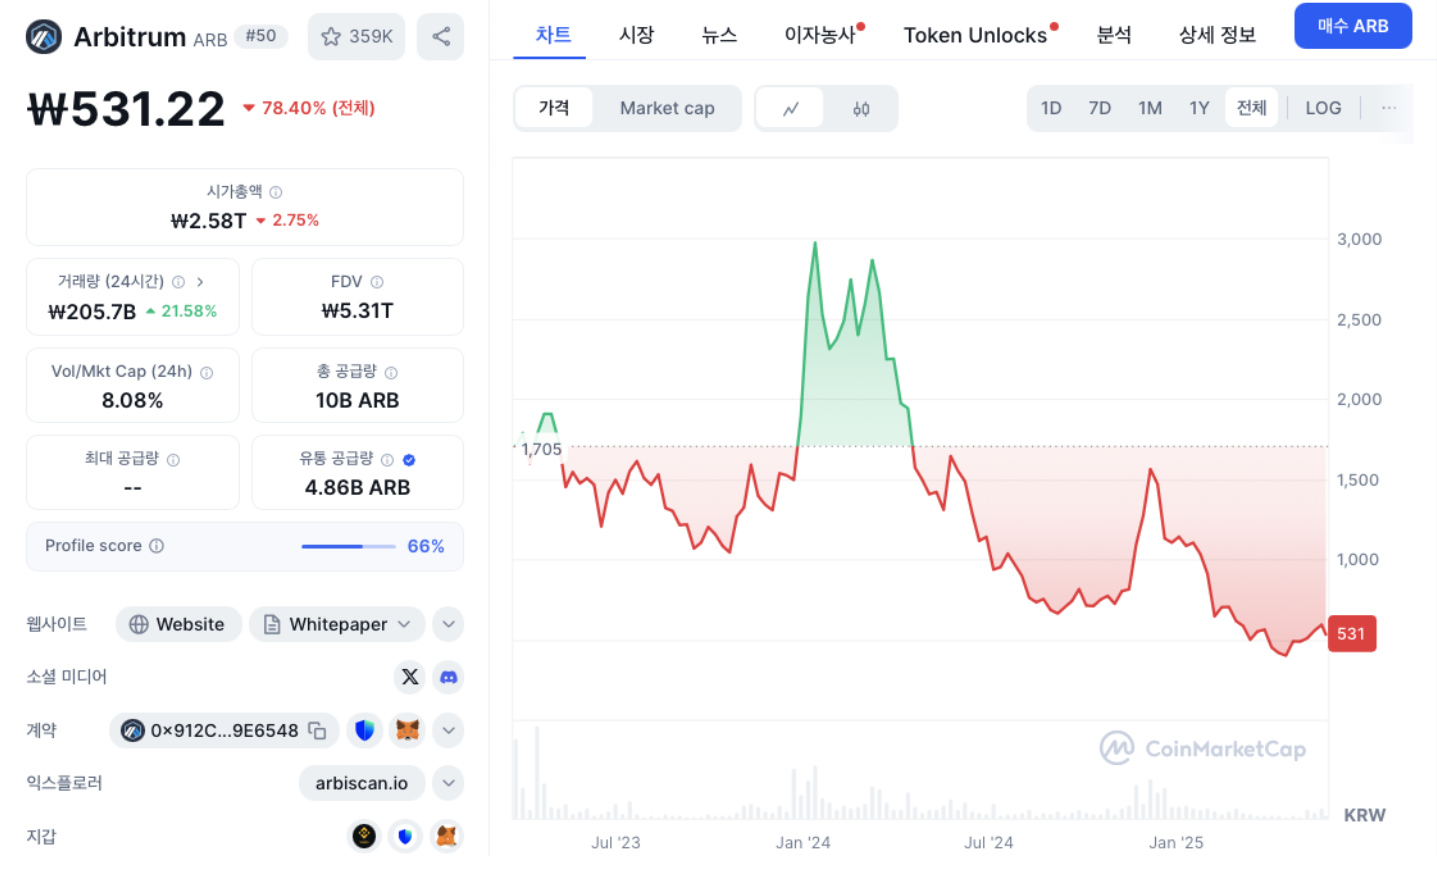Toggle the LOG scale option
1437x874 pixels.
pos(1322,108)
